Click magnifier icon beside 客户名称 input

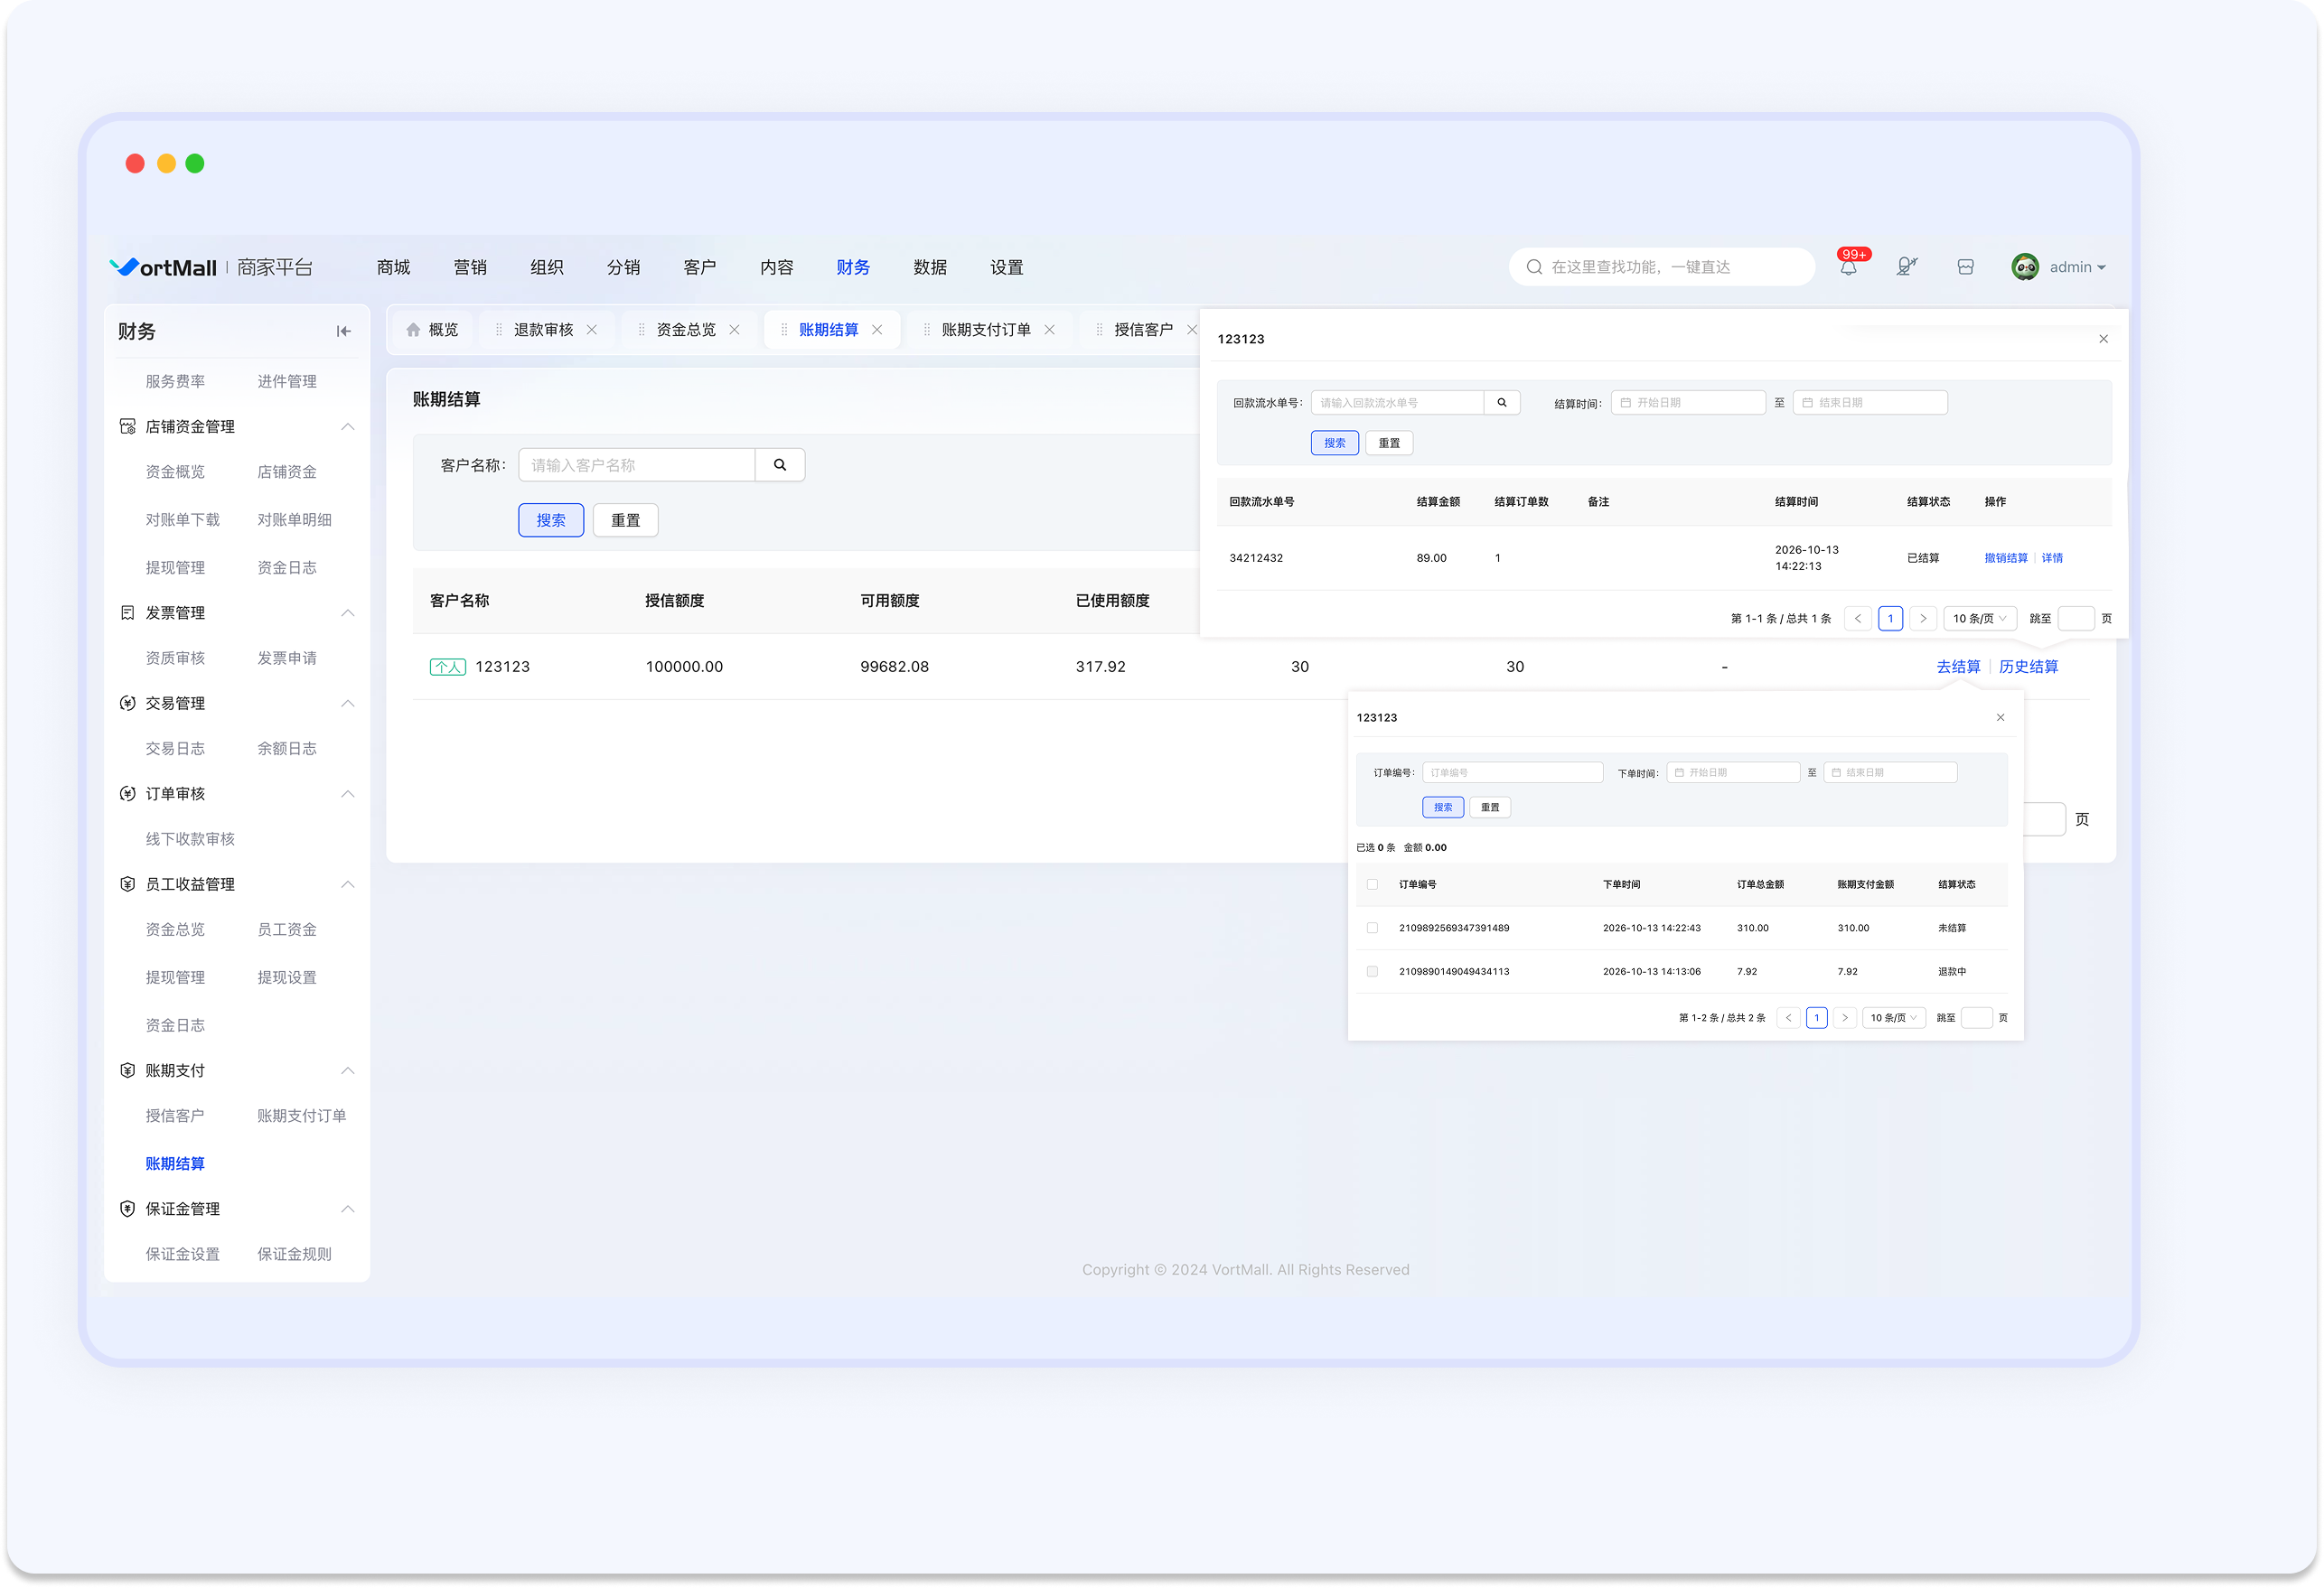(x=780, y=465)
